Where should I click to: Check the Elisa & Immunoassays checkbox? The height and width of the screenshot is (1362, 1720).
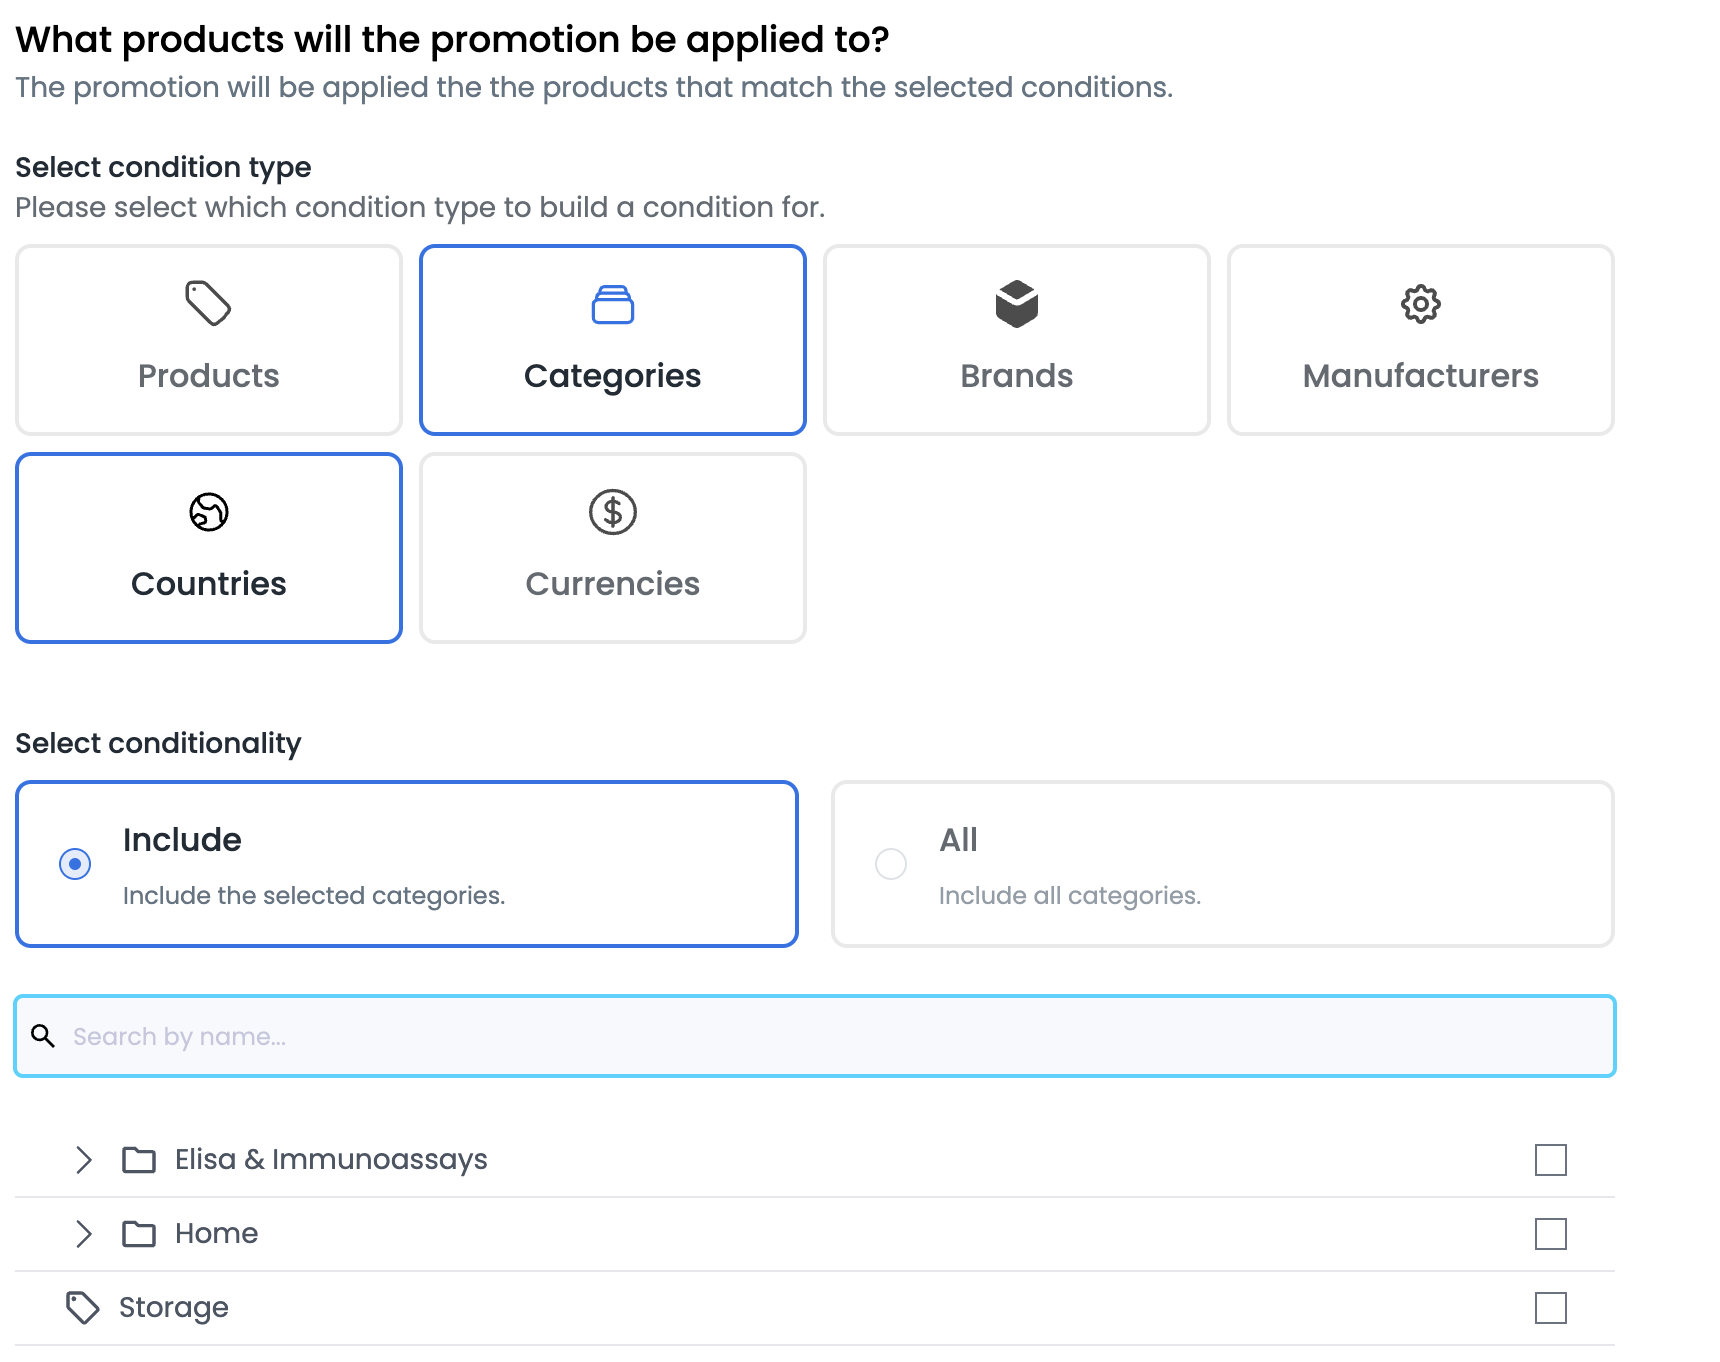(x=1551, y=1160)
